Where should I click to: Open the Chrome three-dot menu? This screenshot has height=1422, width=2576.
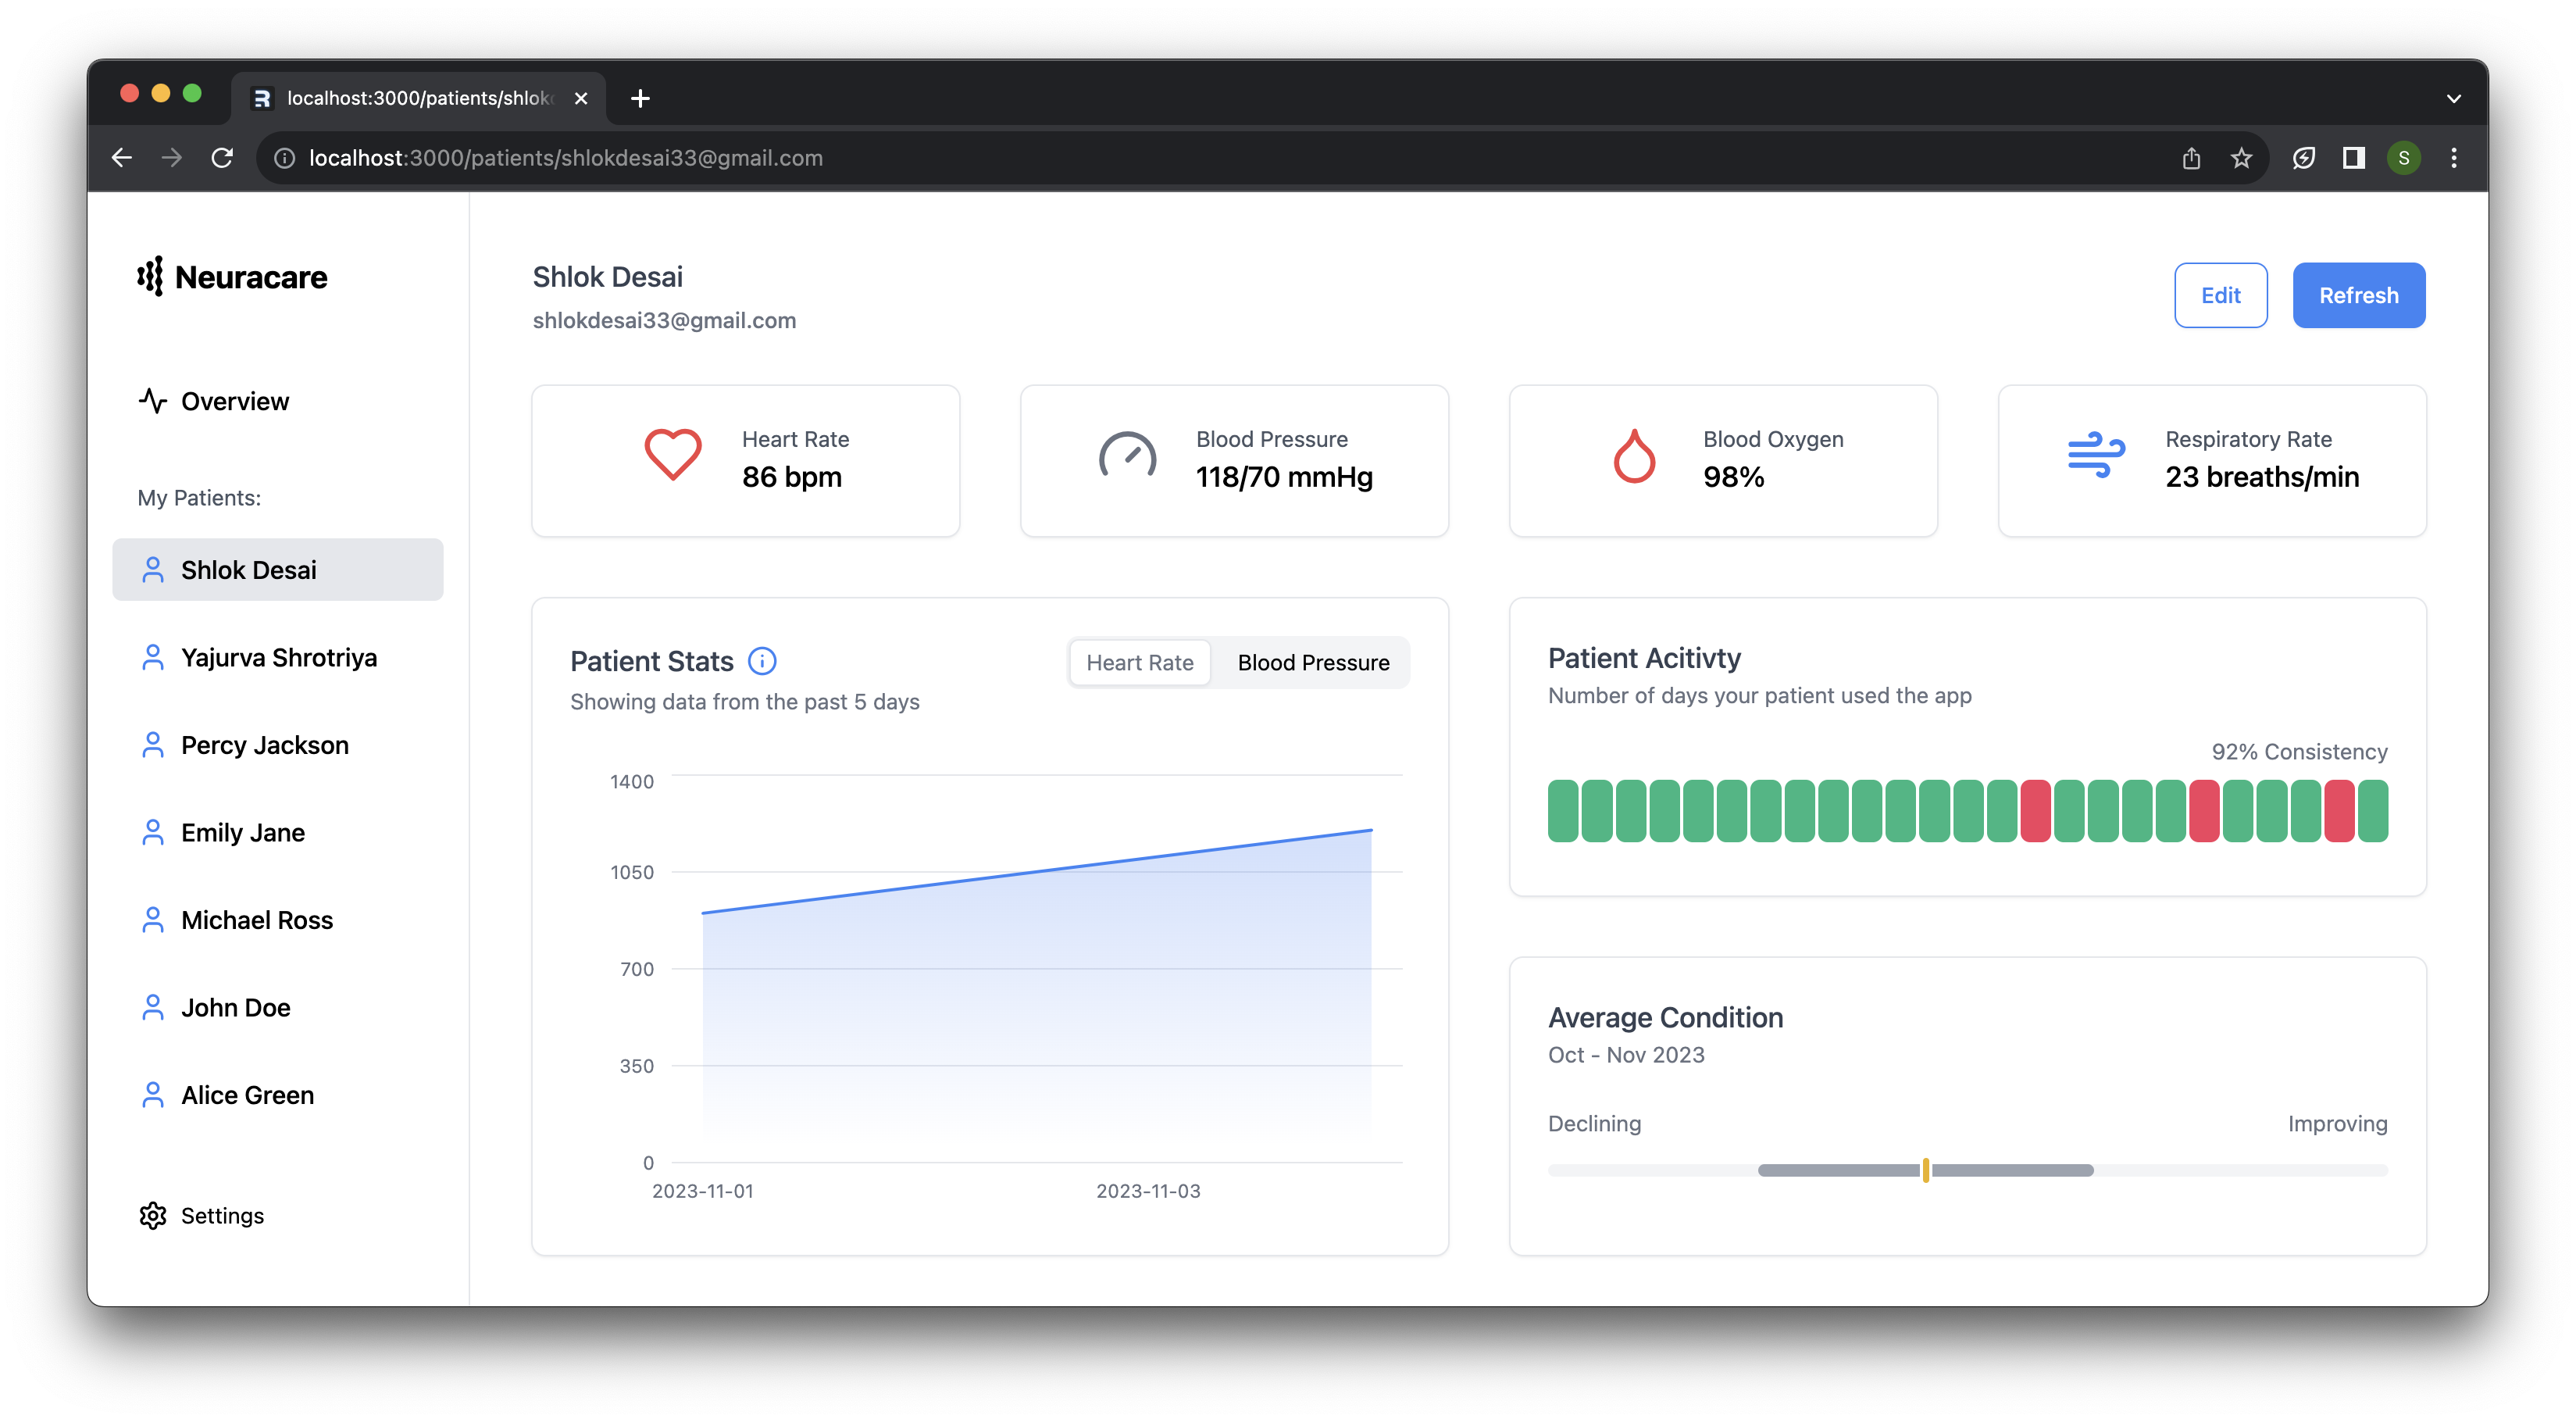point(2453,158)
